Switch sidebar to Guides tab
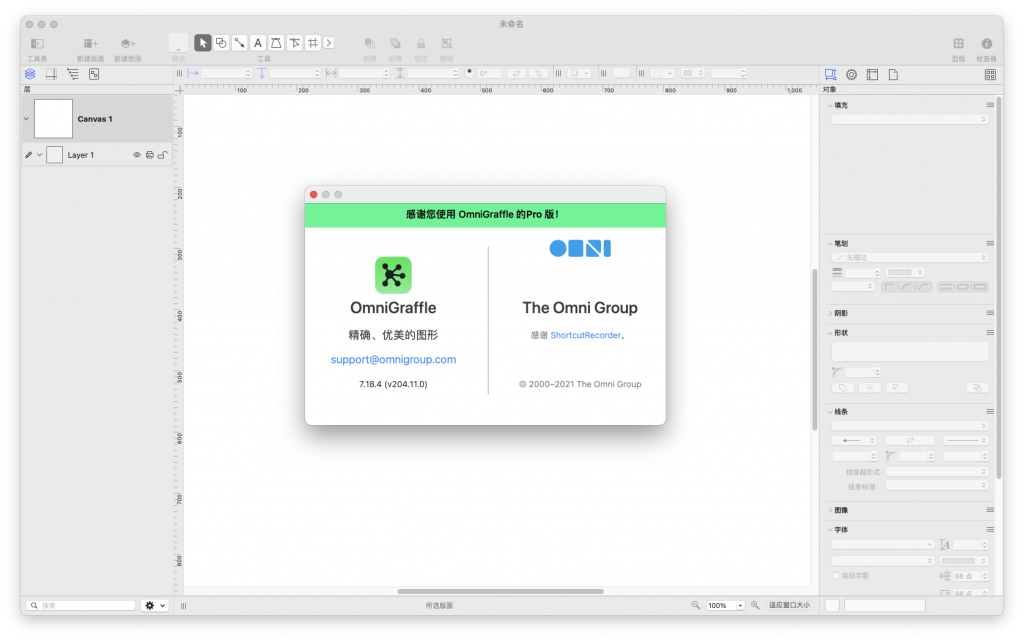 point(51,74)
